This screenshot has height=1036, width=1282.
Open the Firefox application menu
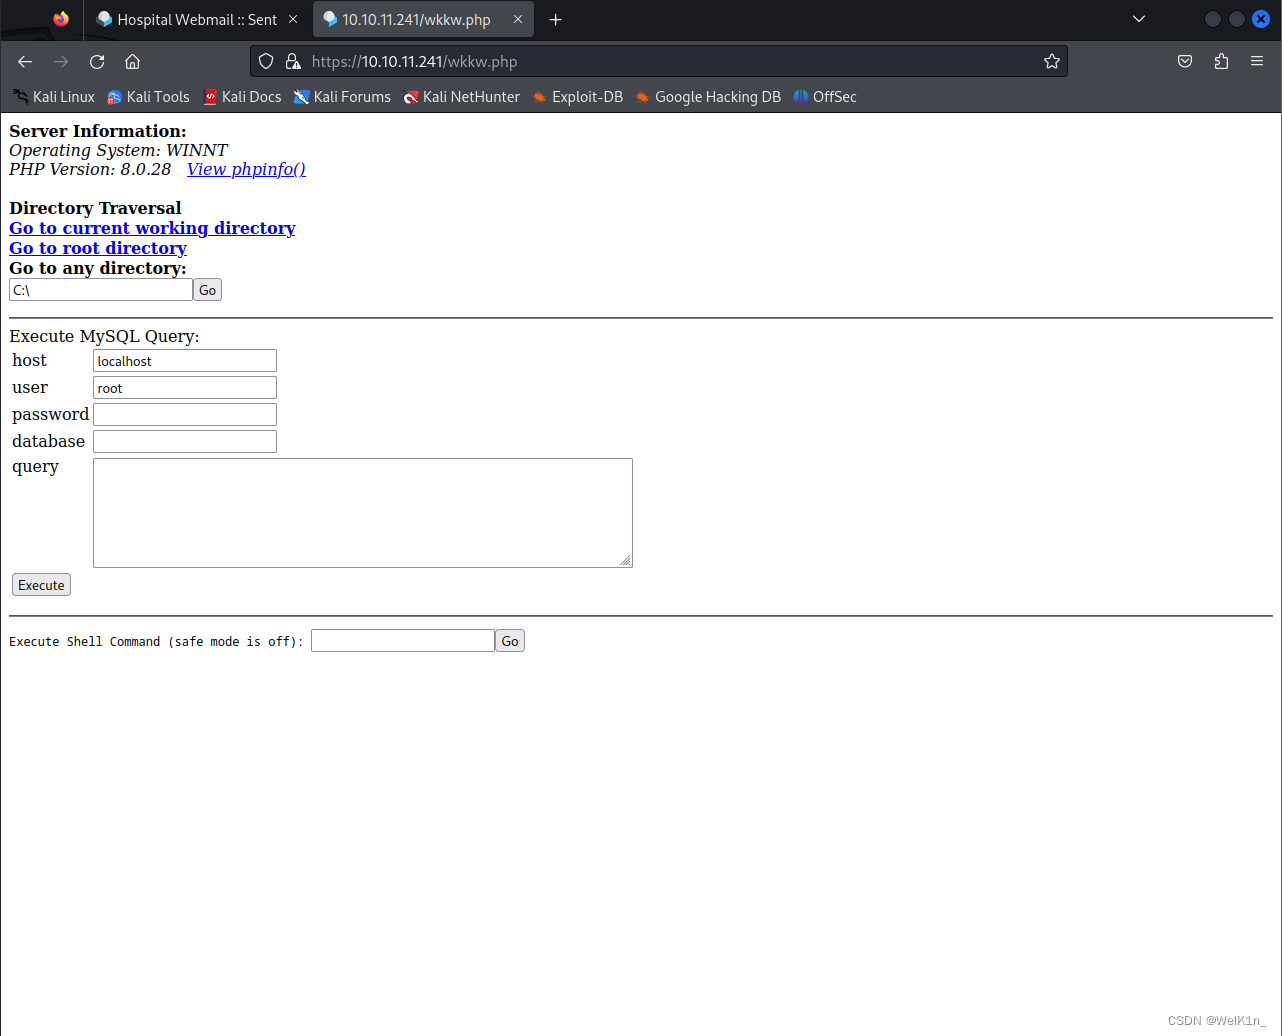coord(1257,62)
